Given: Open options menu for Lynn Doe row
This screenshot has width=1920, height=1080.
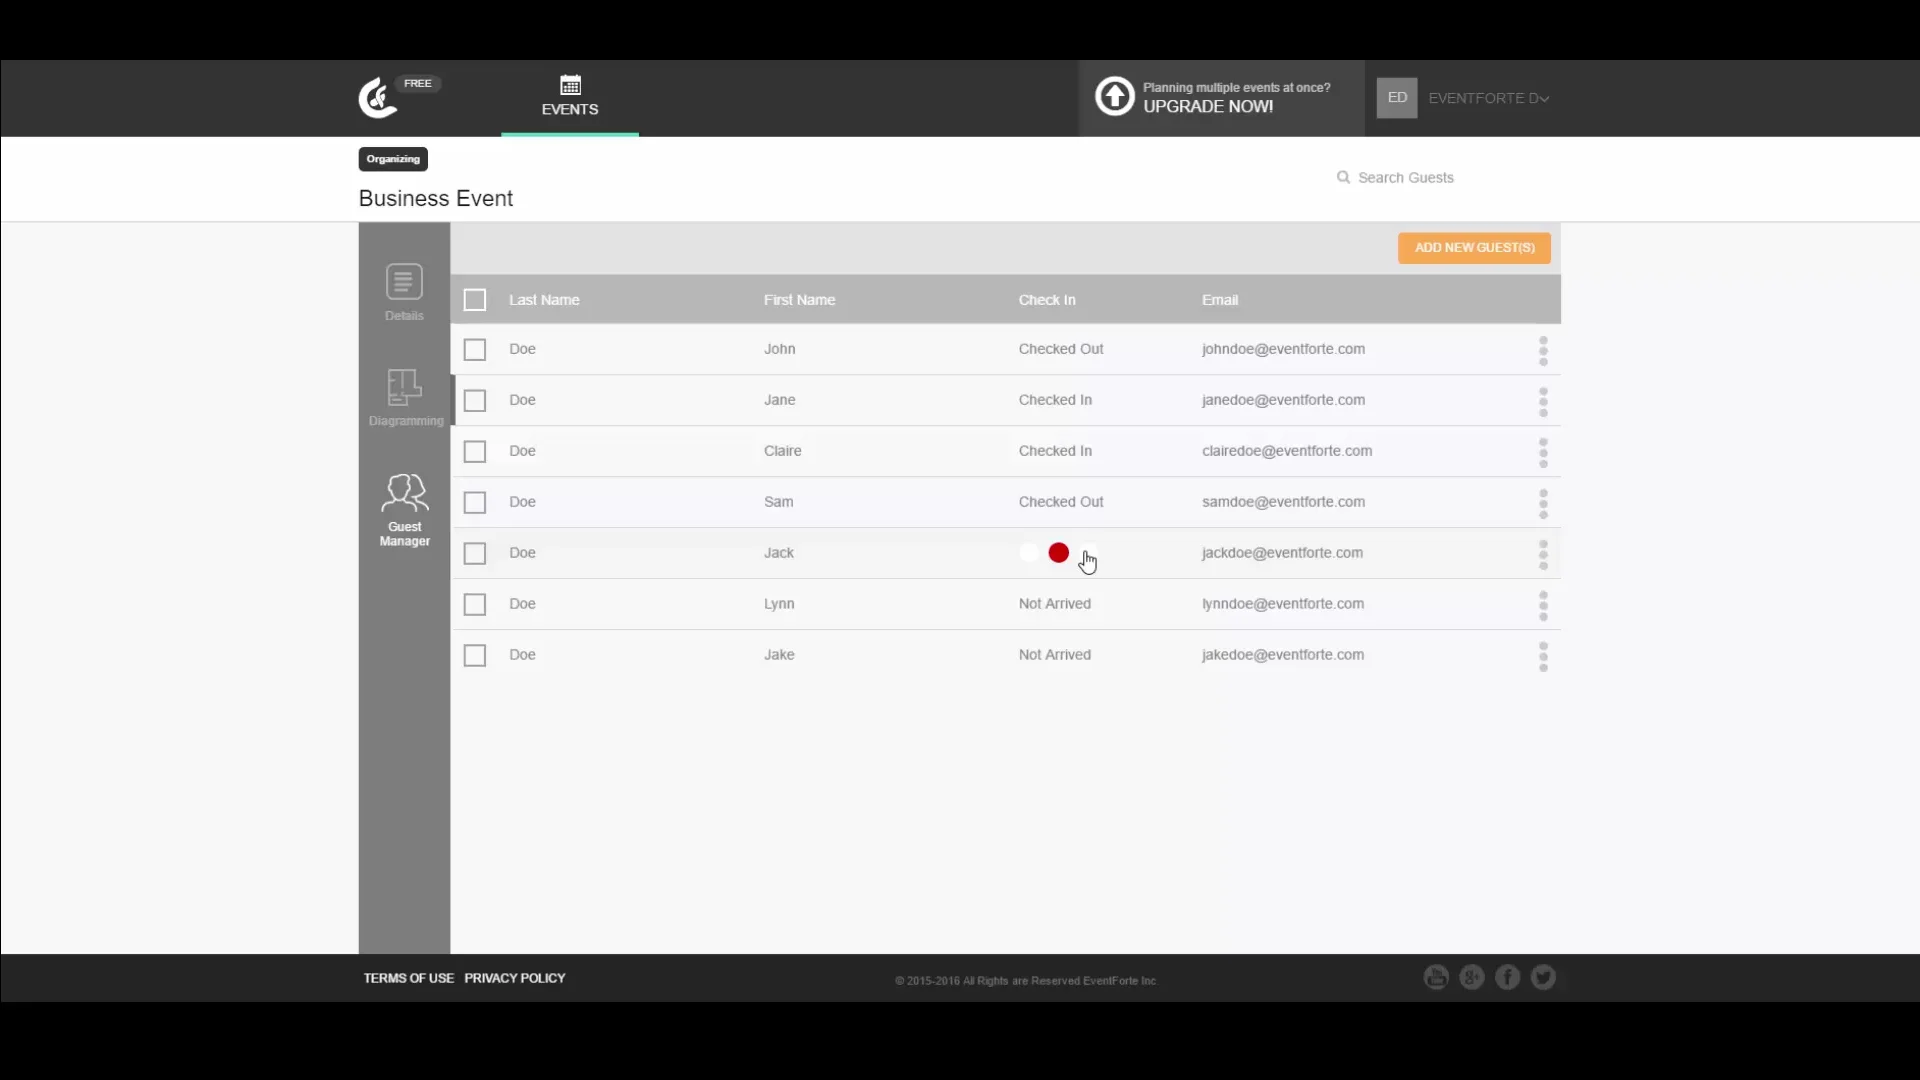Looking at the screenshot, I should click(1543, 606).
